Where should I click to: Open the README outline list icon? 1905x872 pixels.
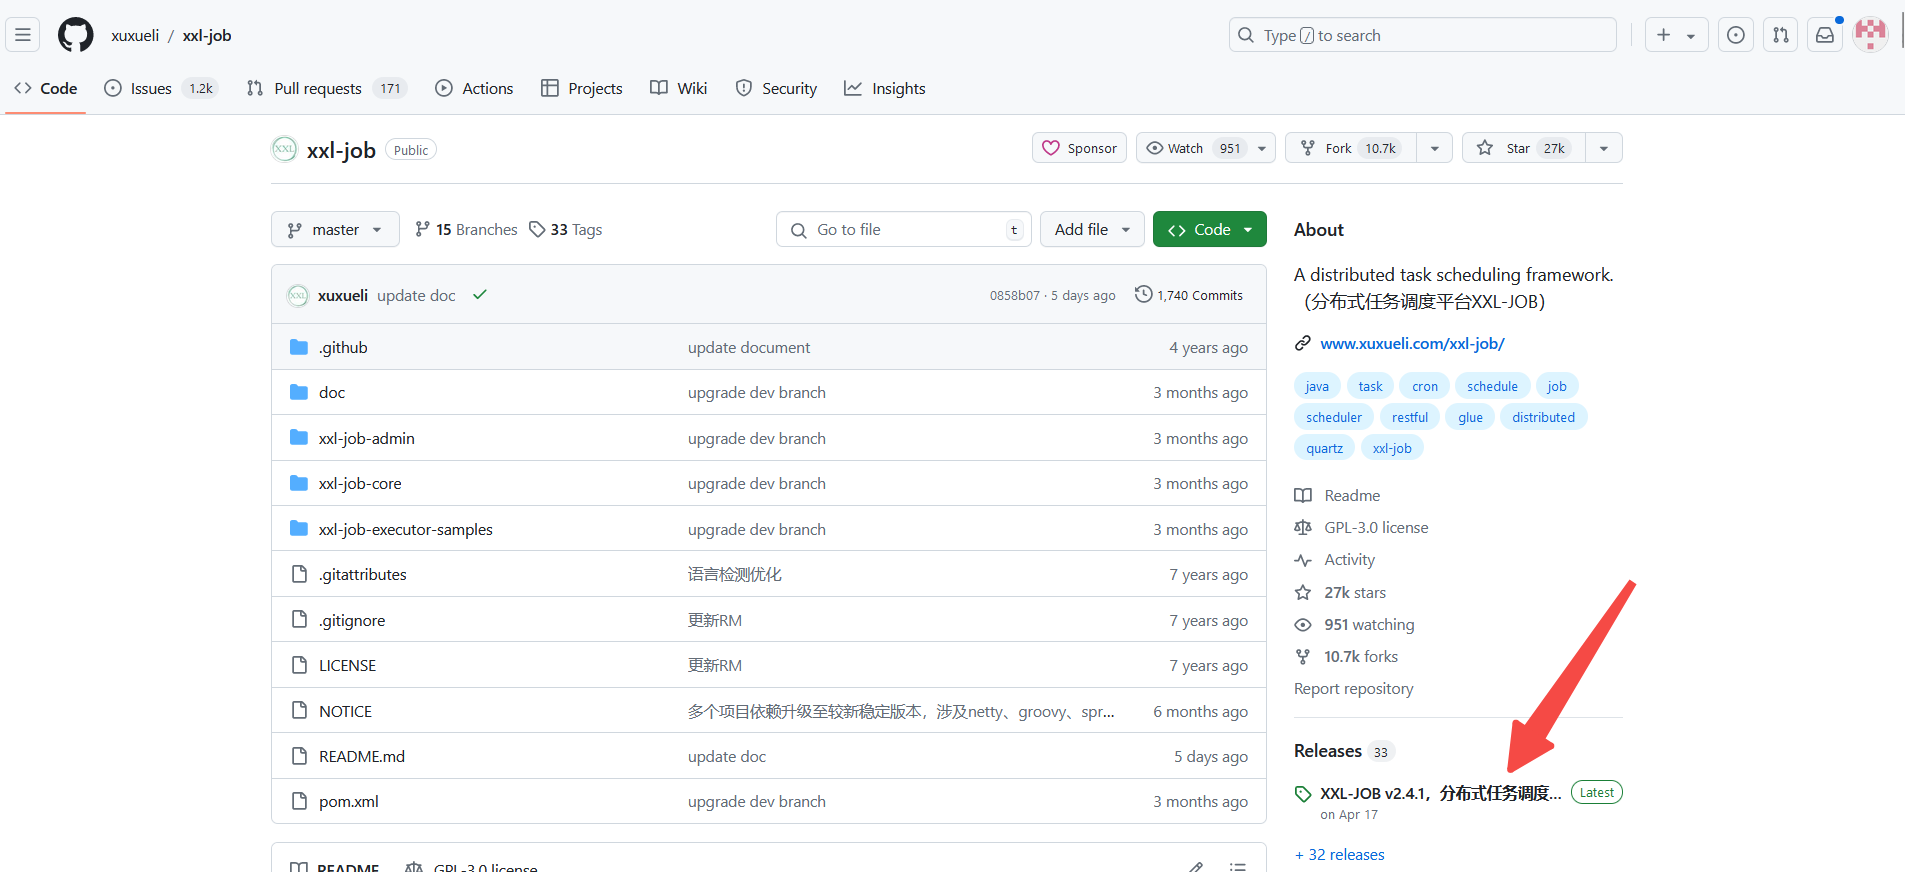(1238, 866)
